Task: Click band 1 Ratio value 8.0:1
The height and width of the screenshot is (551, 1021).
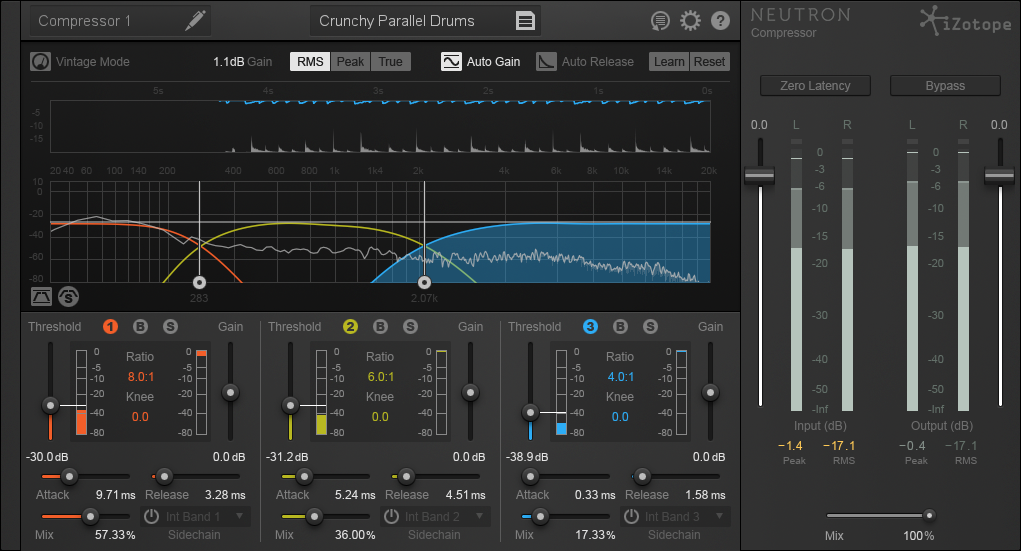Action: coord(141,376)
